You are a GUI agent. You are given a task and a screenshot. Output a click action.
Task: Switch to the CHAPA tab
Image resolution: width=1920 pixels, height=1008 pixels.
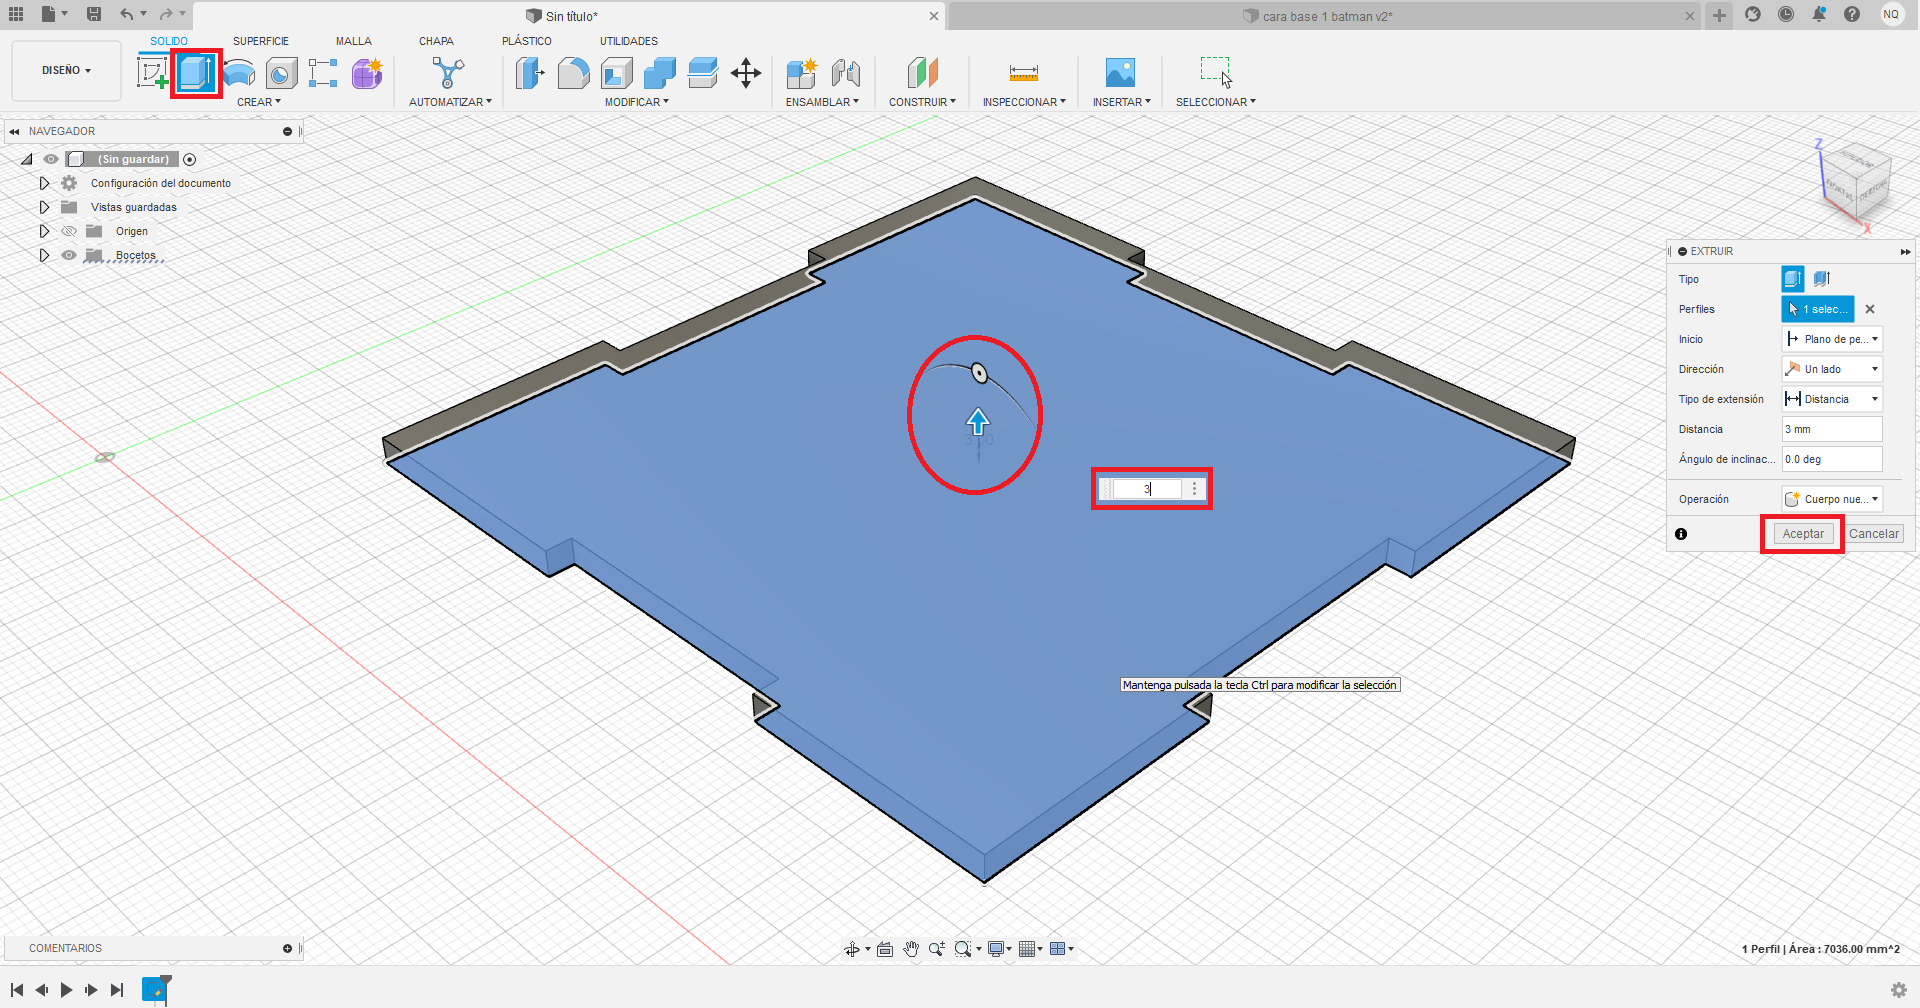(x=436, y=41)
